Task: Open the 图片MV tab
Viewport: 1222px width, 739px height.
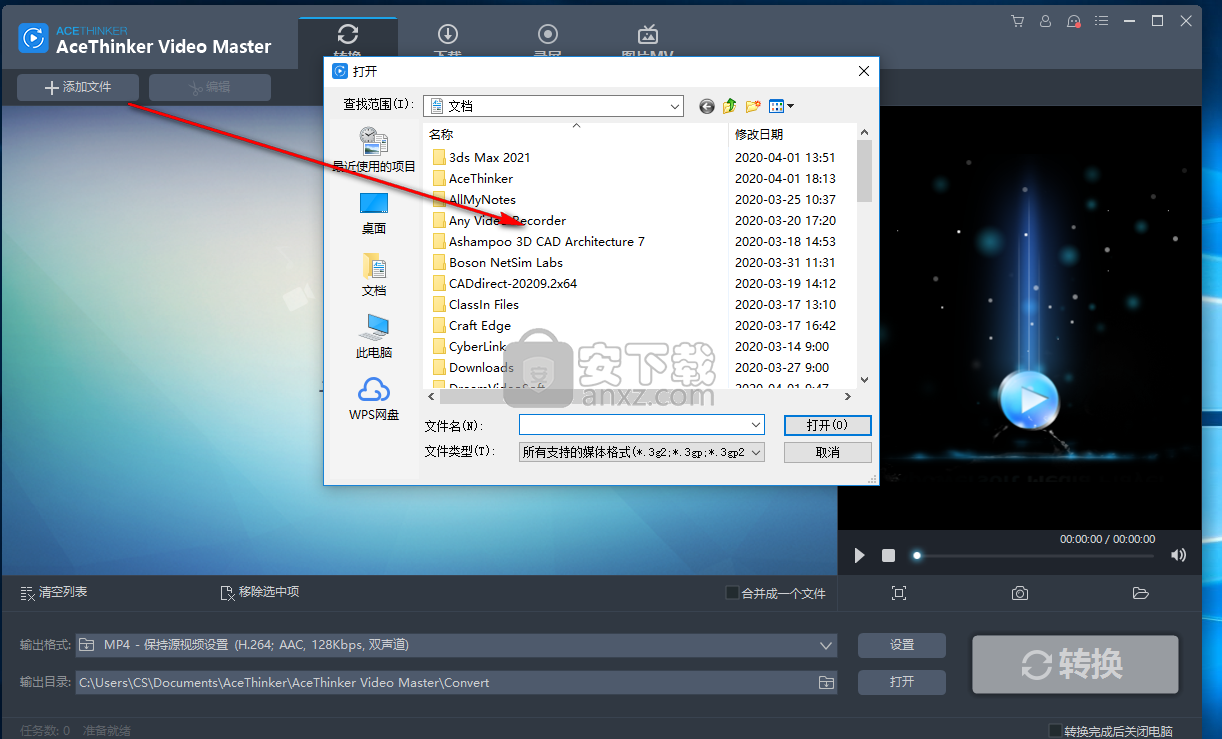Action: click(648, 42)
